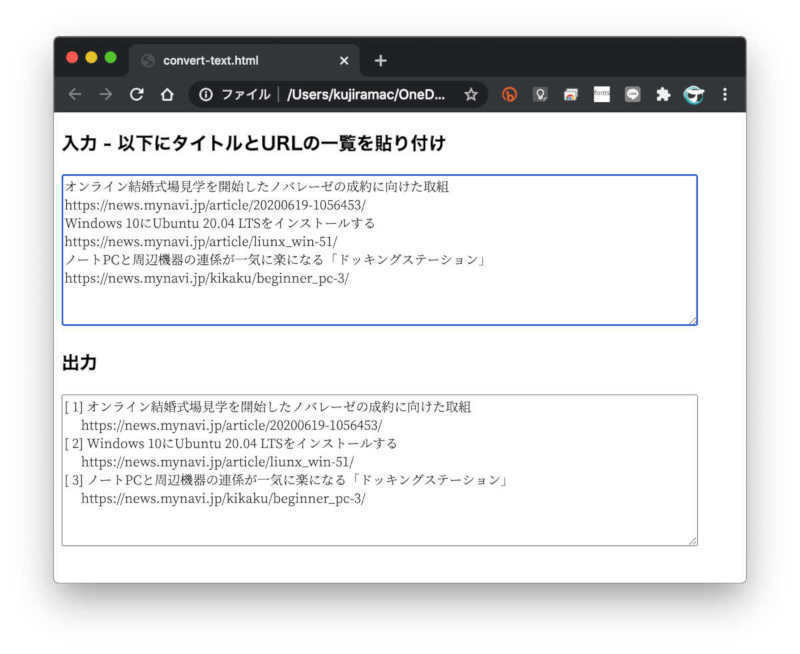Viewport: 800px width, 654px height.
Task: Click the output textarea resize handle
Action: pos(692,541)
